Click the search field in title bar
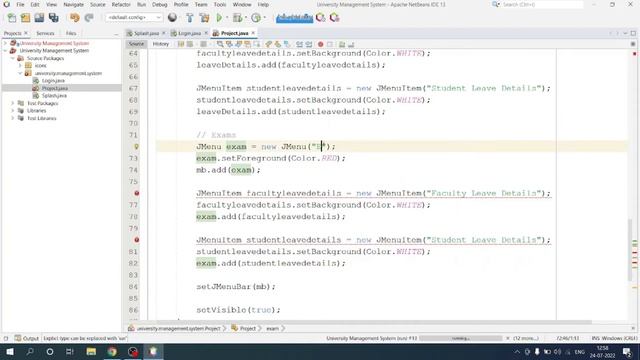 (x=542, y=4)
